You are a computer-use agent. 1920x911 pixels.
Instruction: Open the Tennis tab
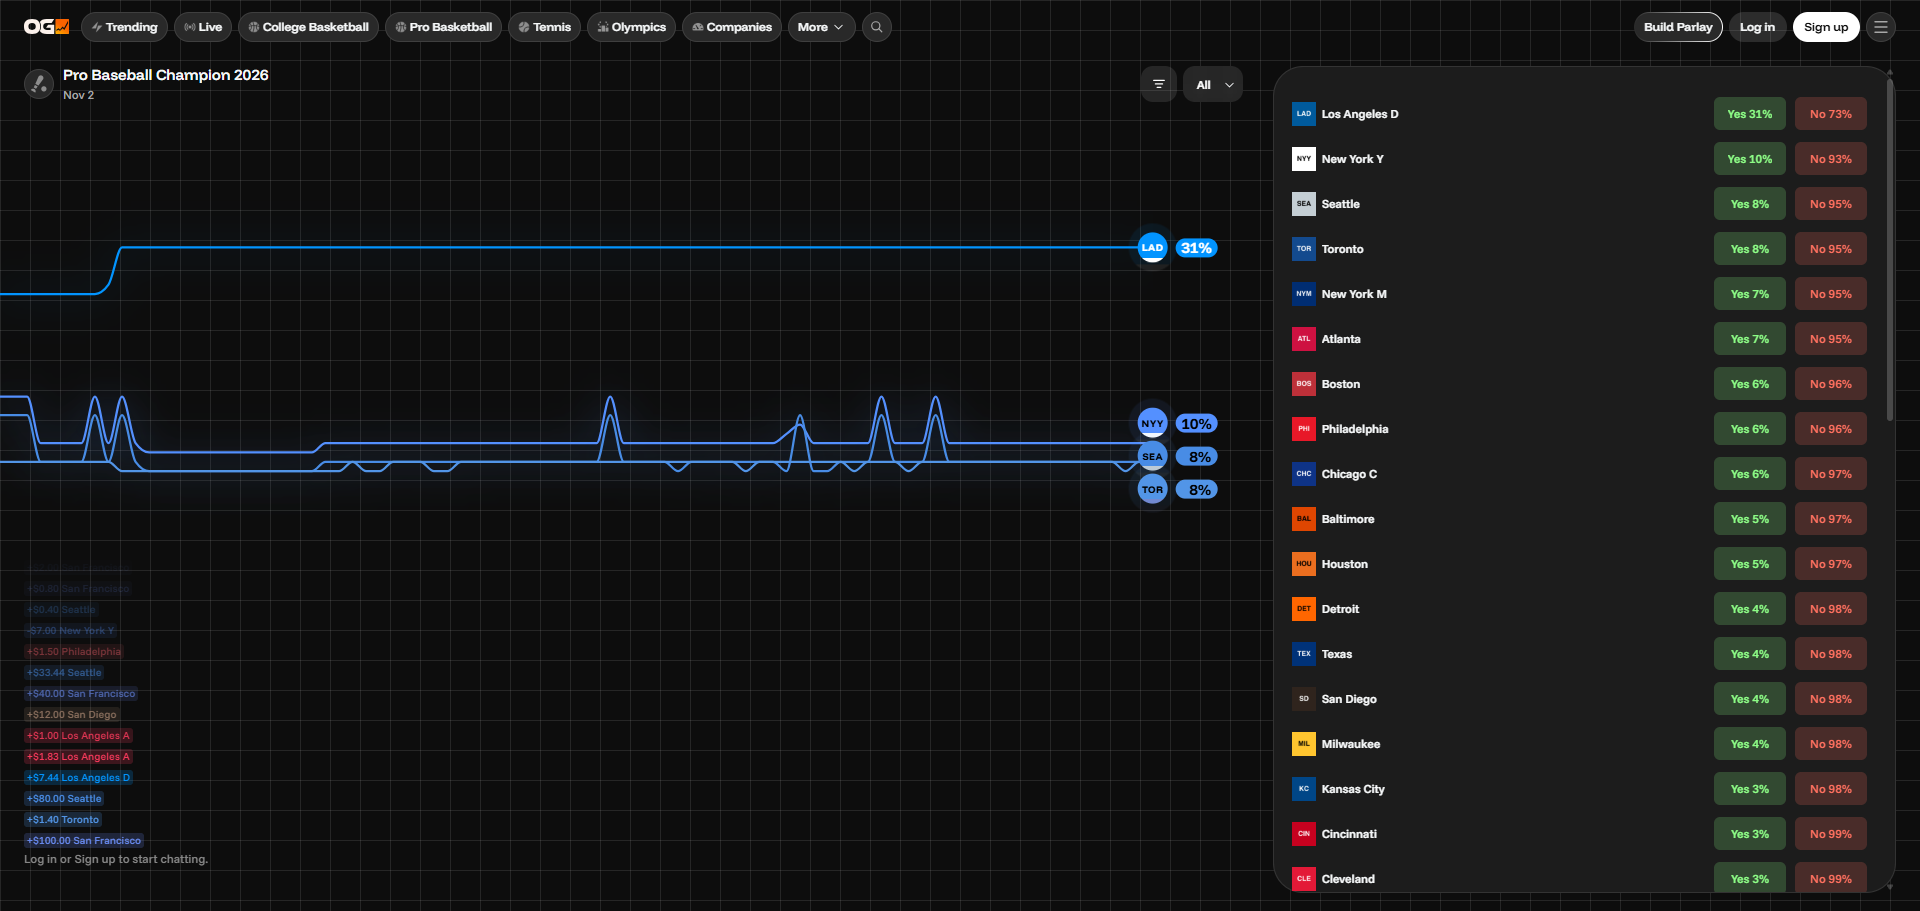tap(544, 27)
